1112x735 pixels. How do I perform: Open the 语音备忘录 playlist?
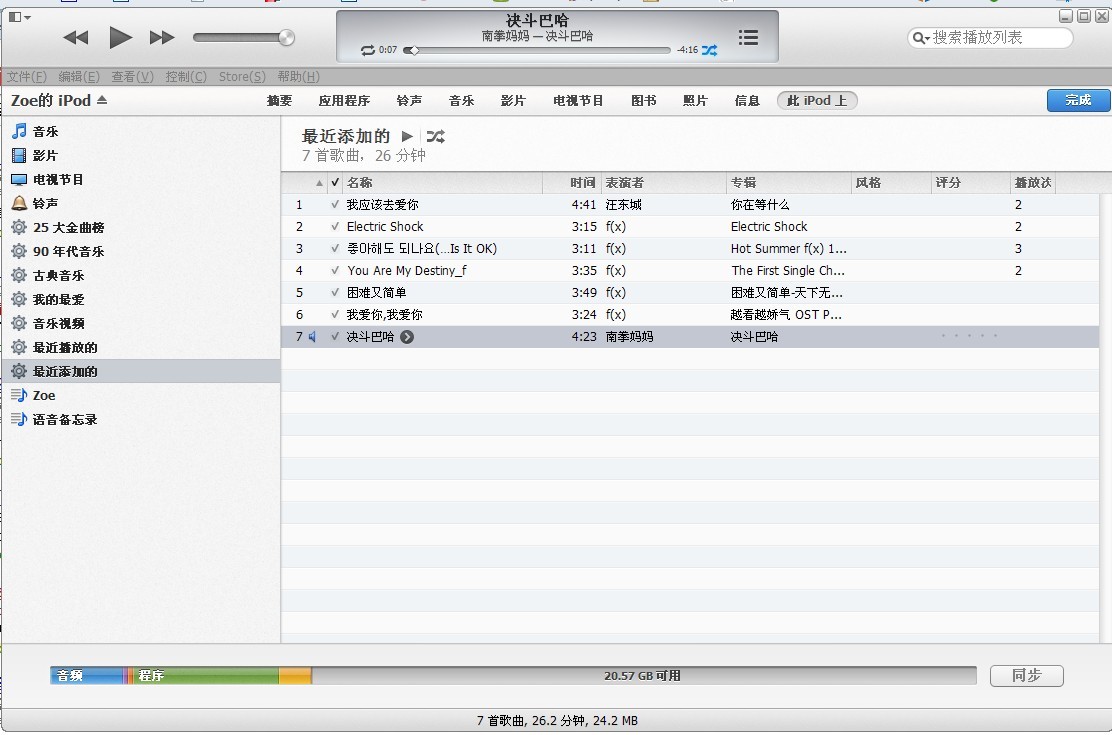[140, 419]
